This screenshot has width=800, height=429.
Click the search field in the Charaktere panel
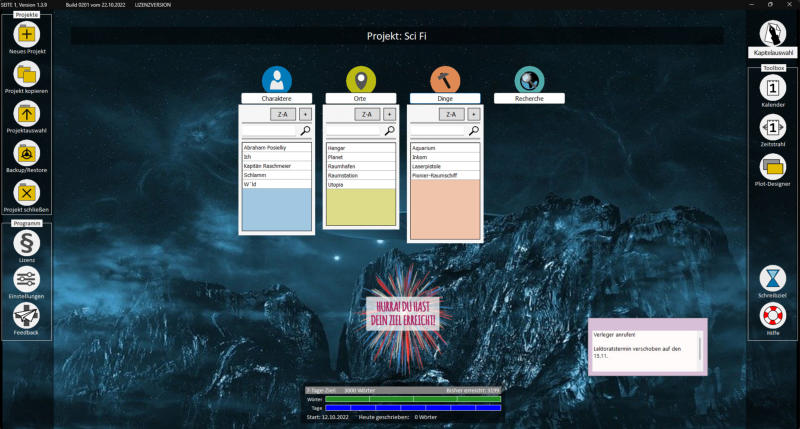point(270,130)
